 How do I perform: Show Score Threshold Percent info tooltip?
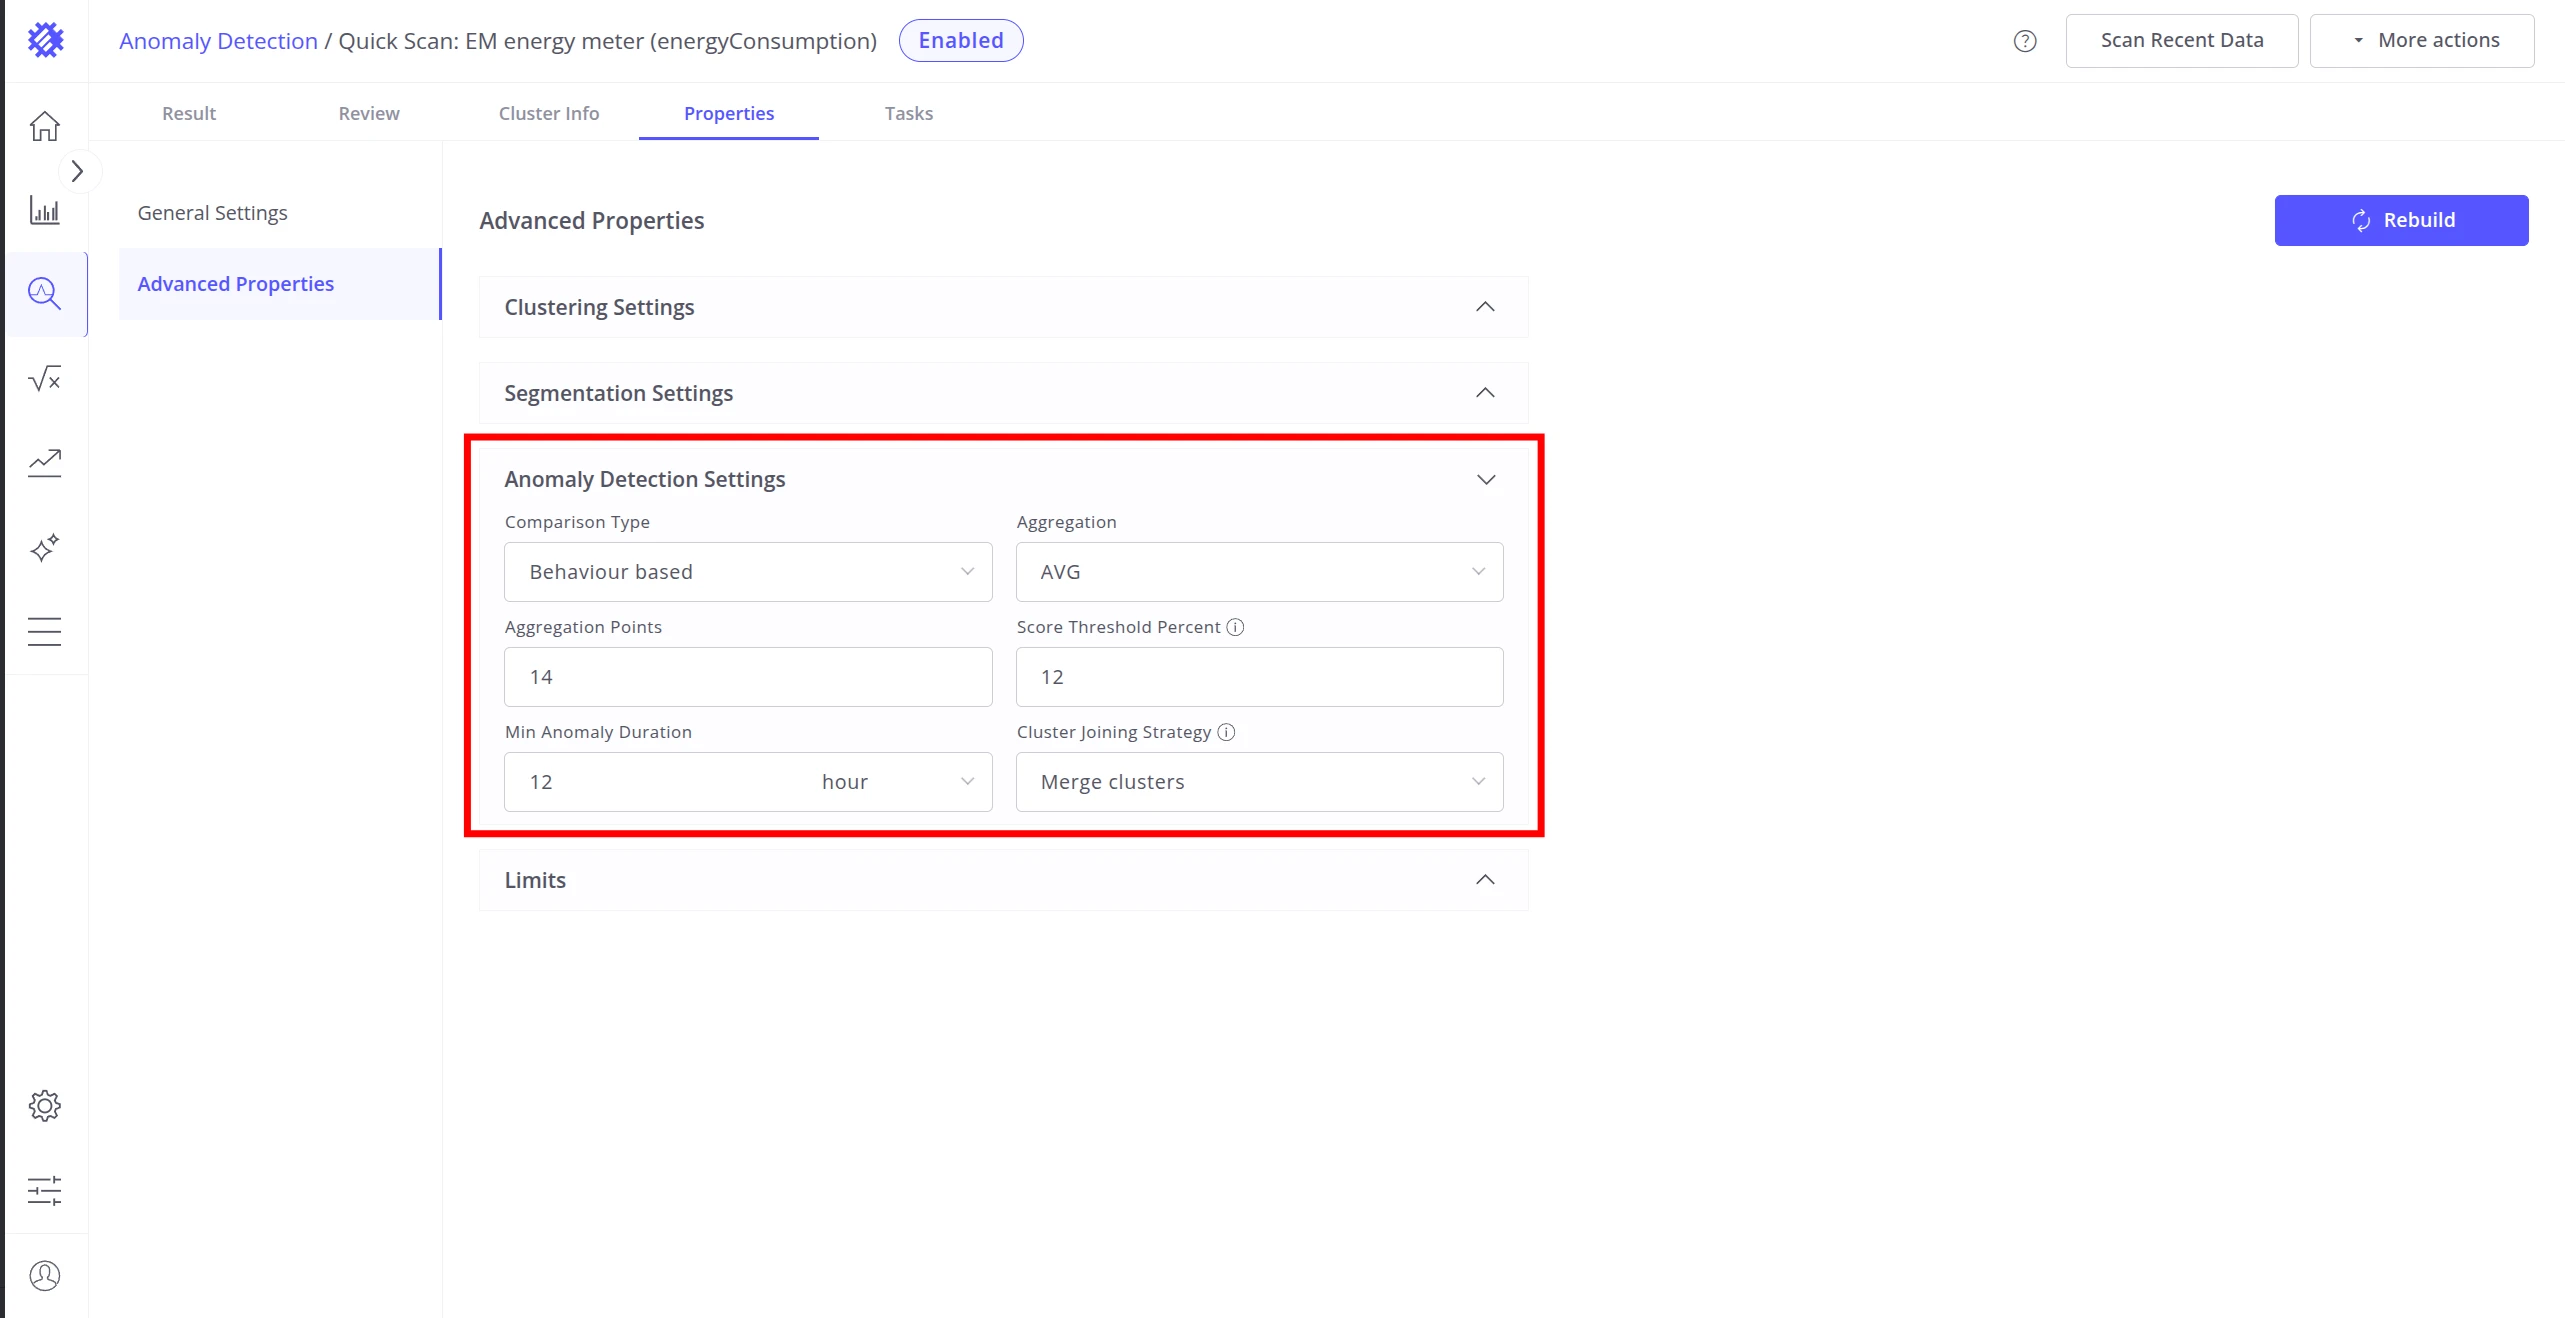[x=1236, y=627]
